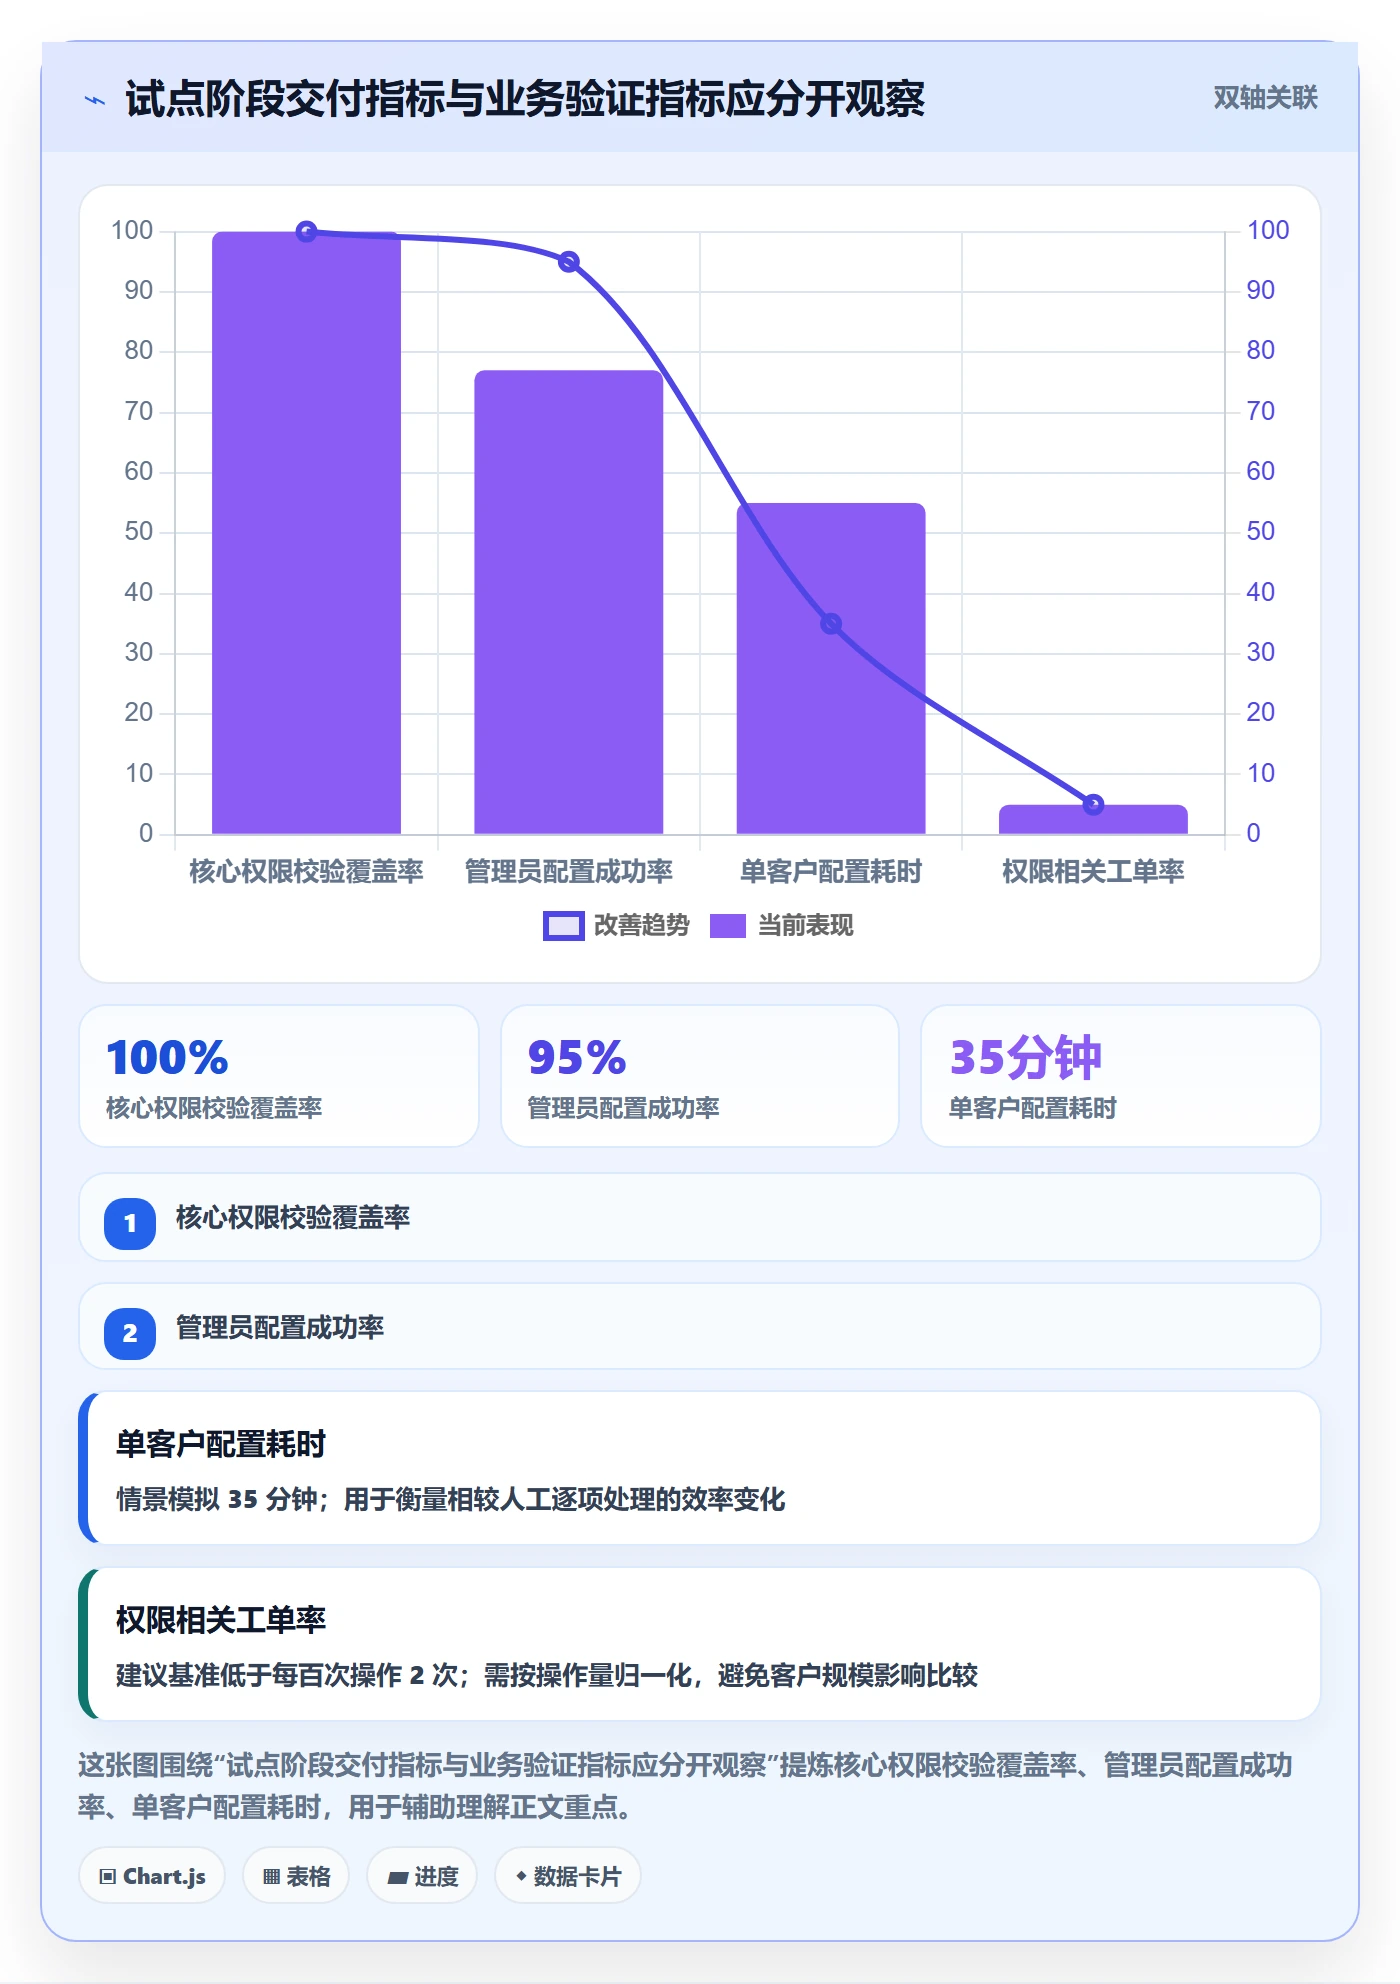The image size is (1400, 1984).
Task: Click the grid icon in 表格 tag
Action: 271,1877
